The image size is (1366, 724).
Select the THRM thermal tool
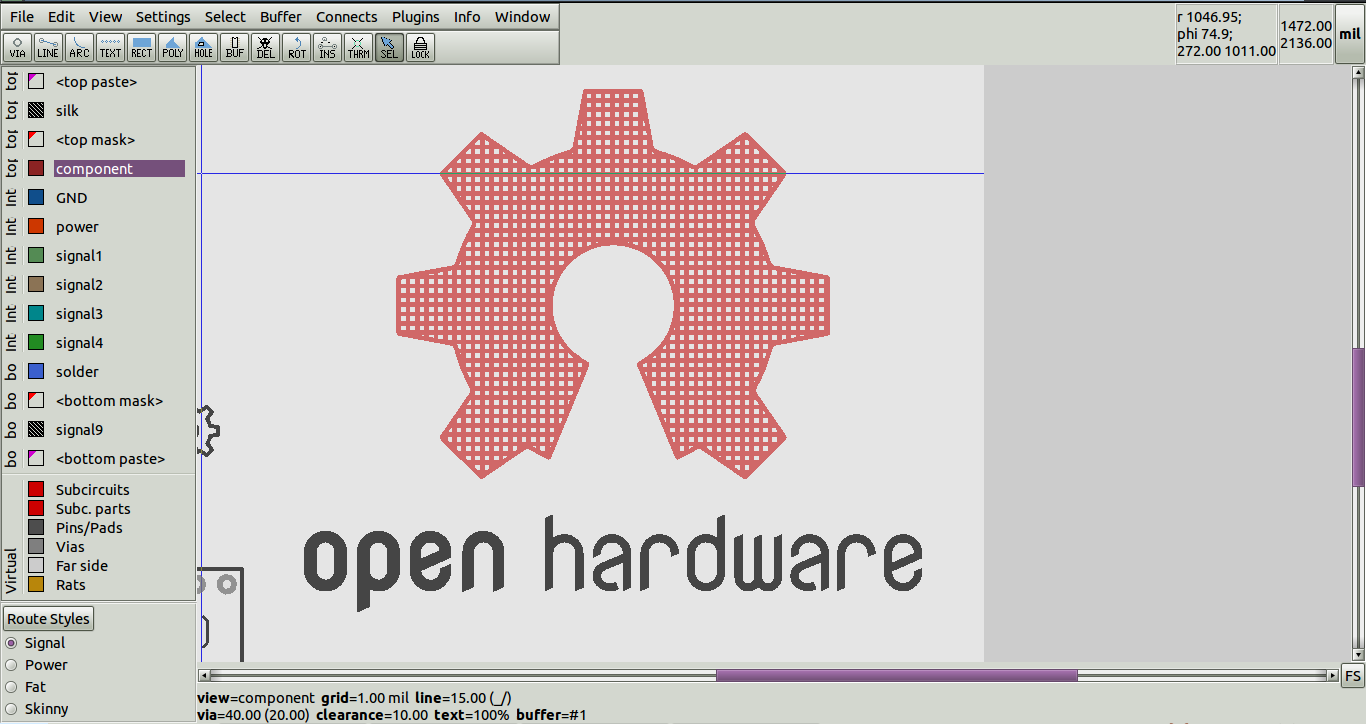(358, 46)
